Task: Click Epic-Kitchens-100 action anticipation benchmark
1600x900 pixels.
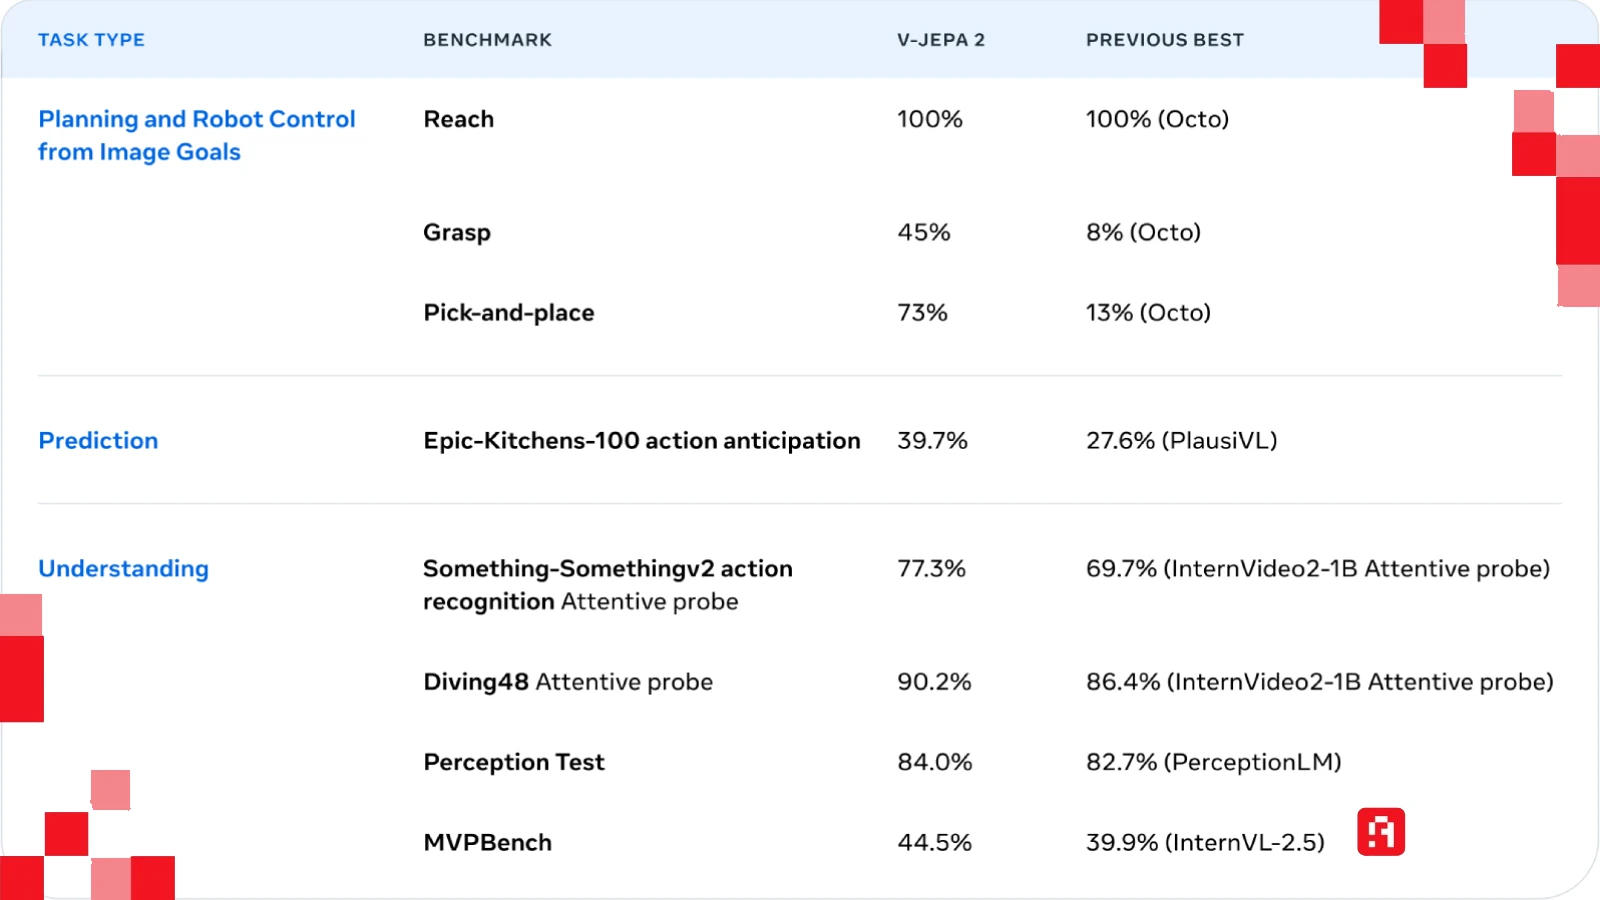Action: pyautogui.click(x=641, y=441)
